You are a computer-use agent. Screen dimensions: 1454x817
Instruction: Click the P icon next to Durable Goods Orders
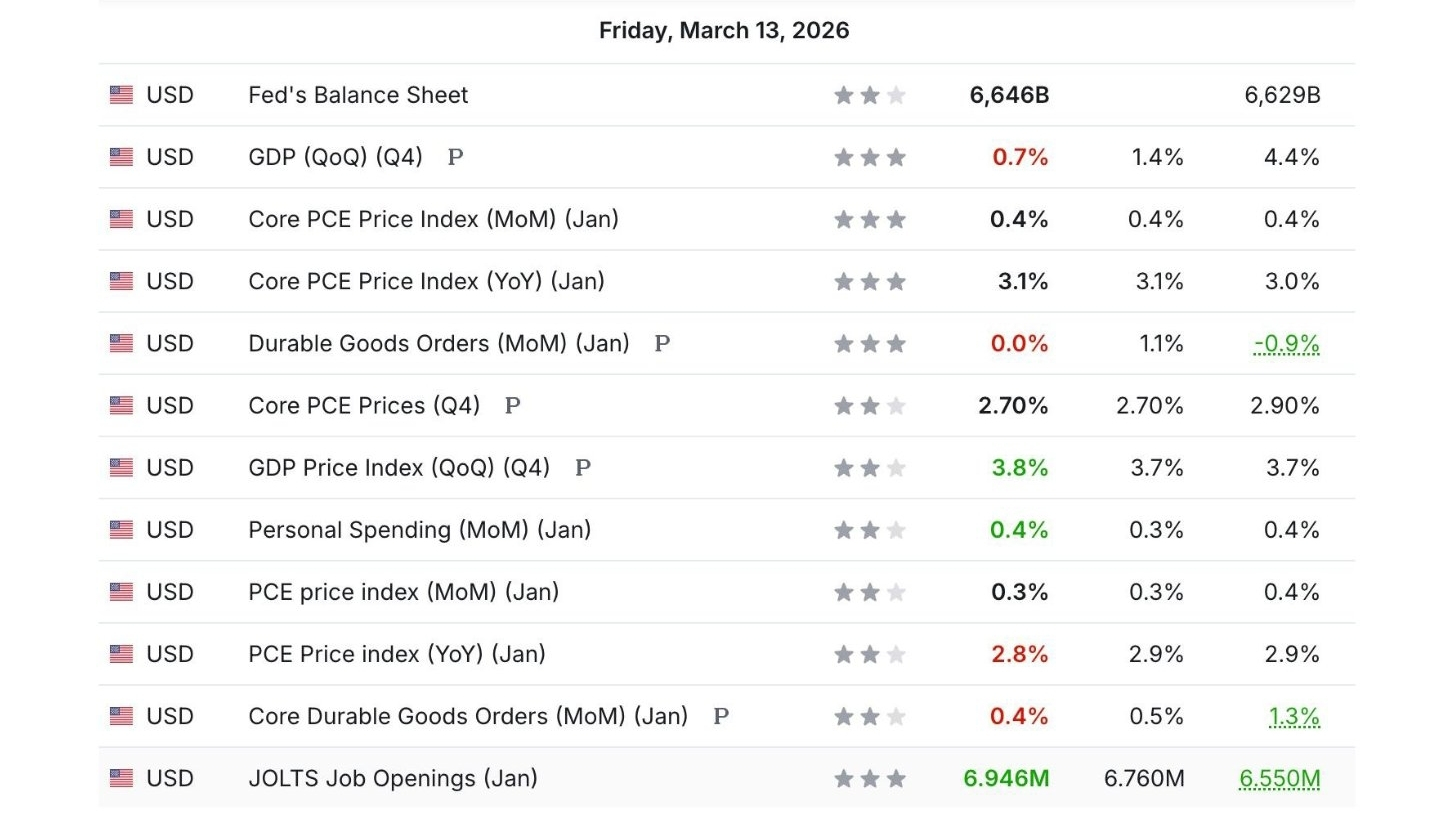click(662, 343)
